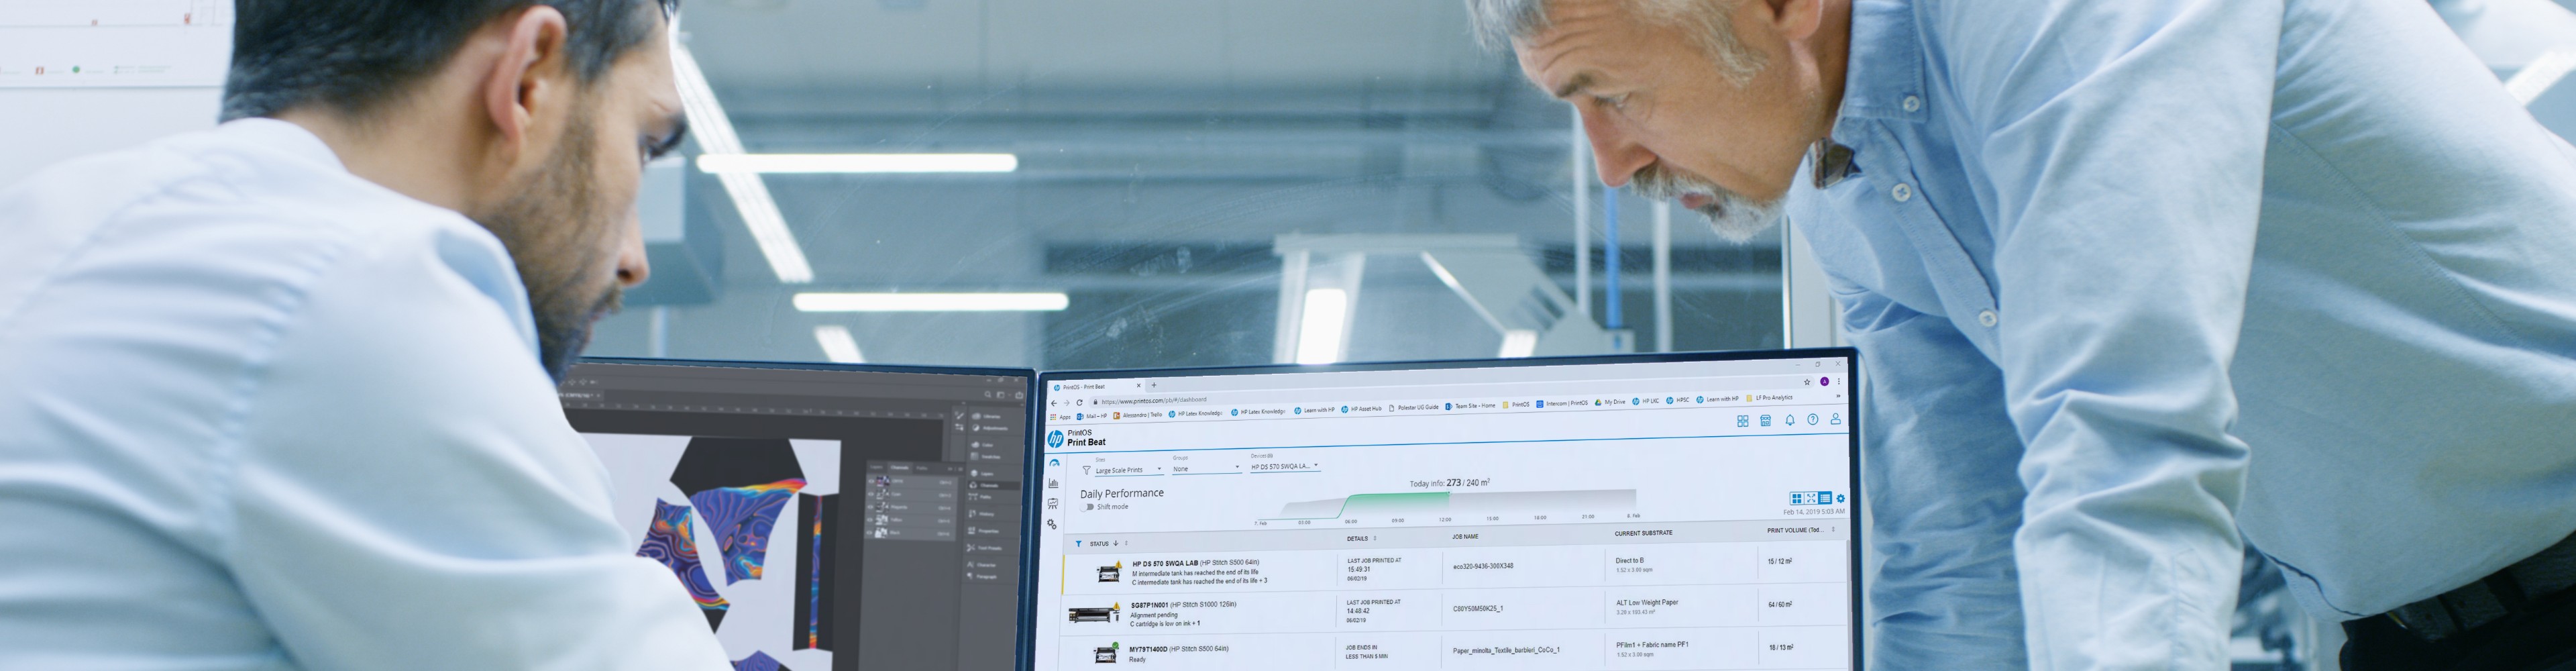Open the help question mark icon
Image resolution: width=2576 pixels, height=671 pixels.
[1813, 420]
